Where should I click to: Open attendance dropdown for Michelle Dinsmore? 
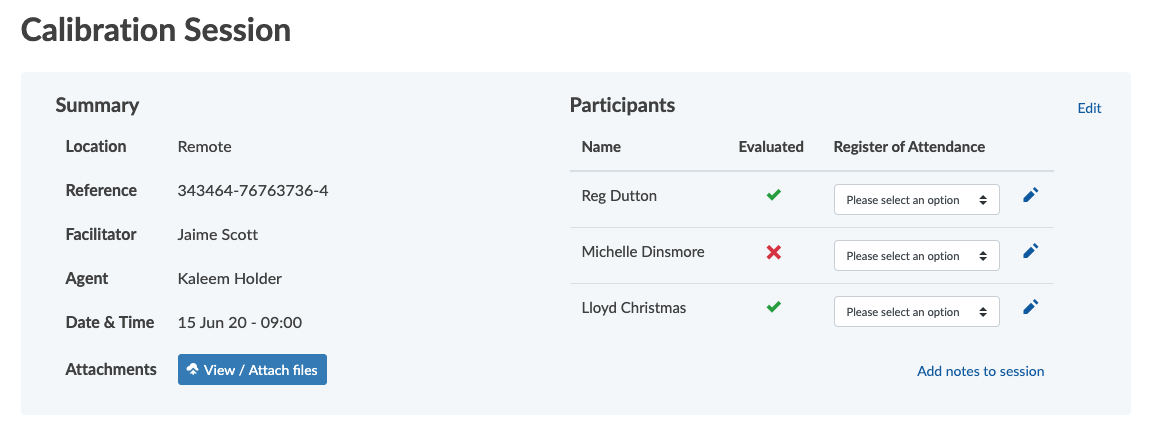coord(916,256)
